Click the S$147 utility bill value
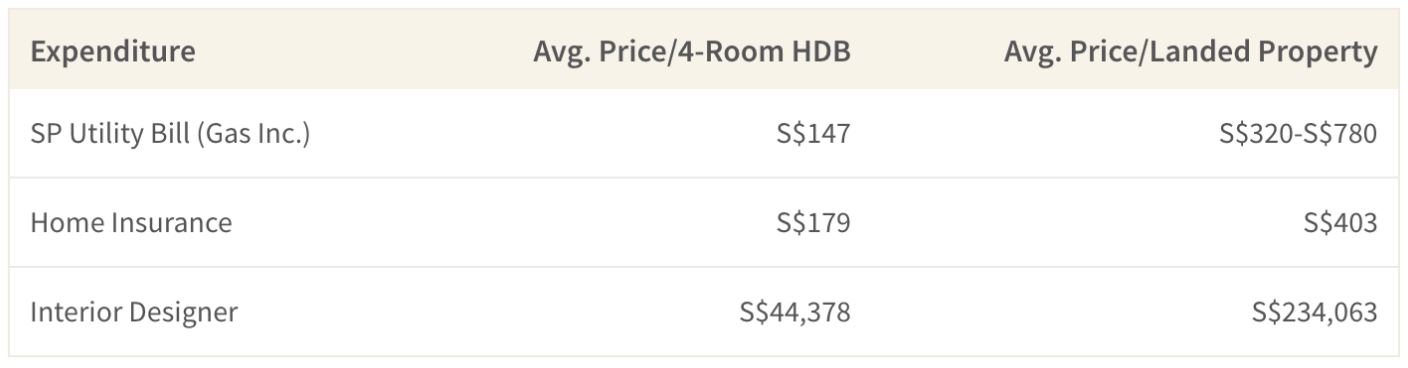Screen dimensions: 1408x368 click(x=813, y=134)
